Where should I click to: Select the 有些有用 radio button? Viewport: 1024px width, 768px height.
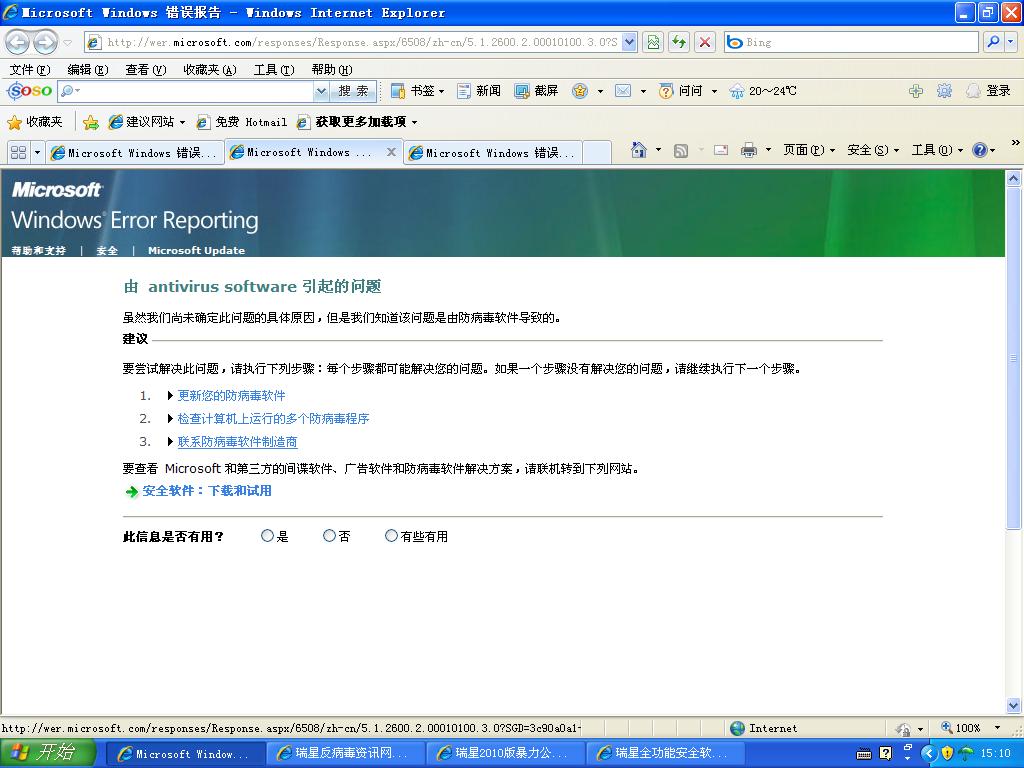[391, 536]
